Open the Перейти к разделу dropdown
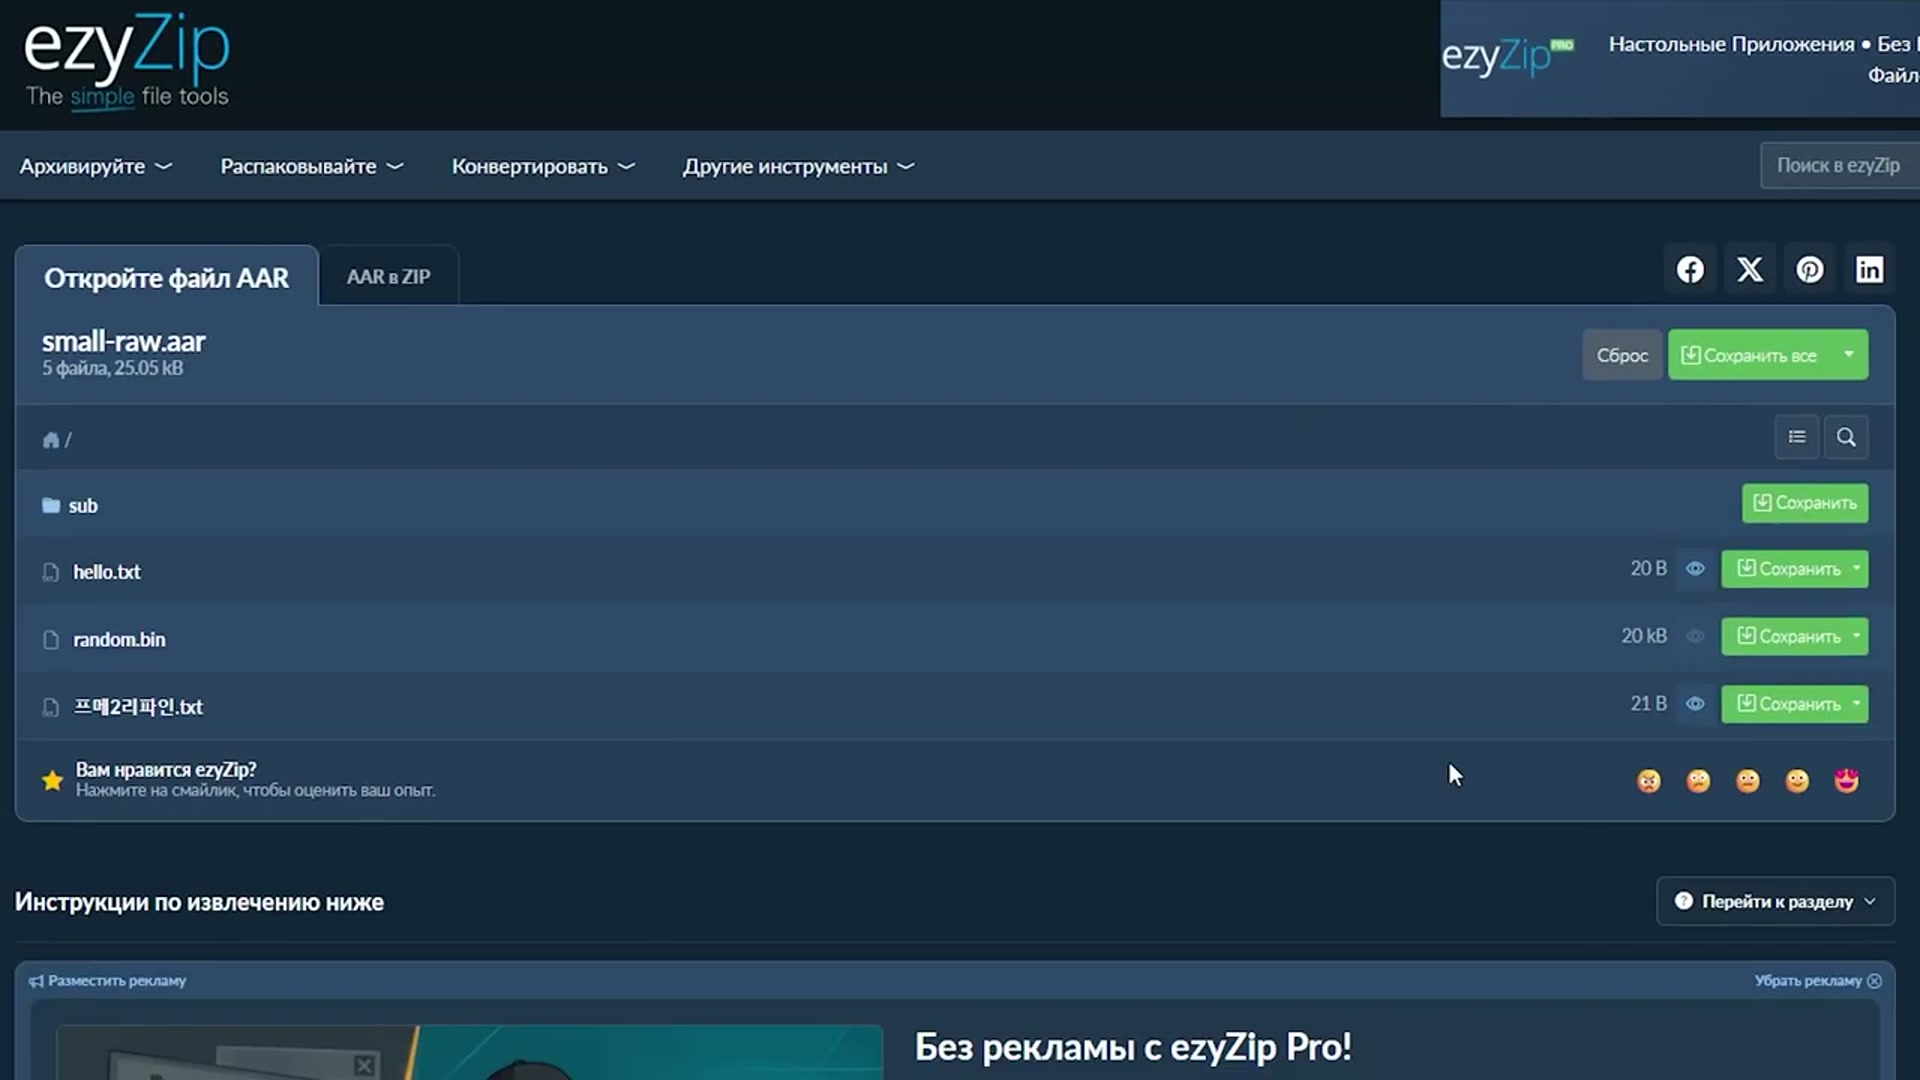 coord(1775,901)
